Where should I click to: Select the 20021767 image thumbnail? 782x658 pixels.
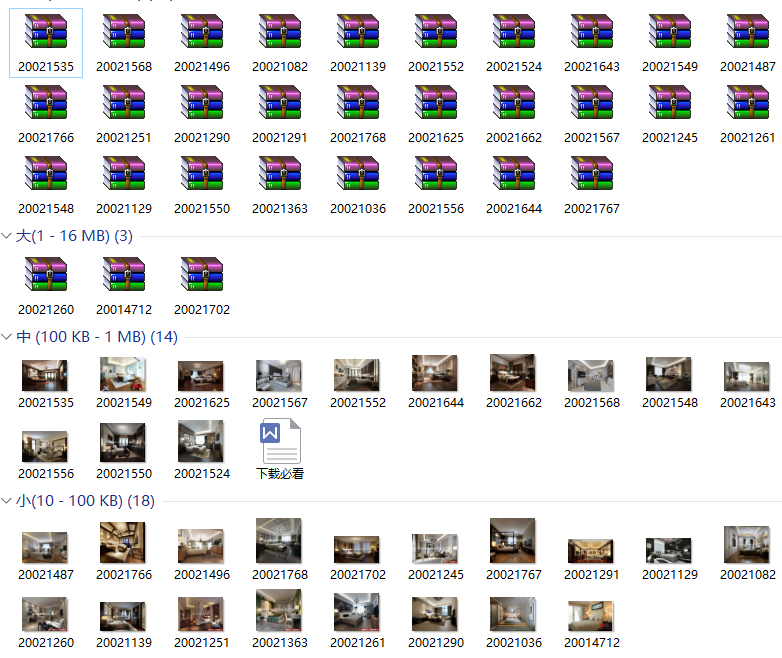[513, 541]
